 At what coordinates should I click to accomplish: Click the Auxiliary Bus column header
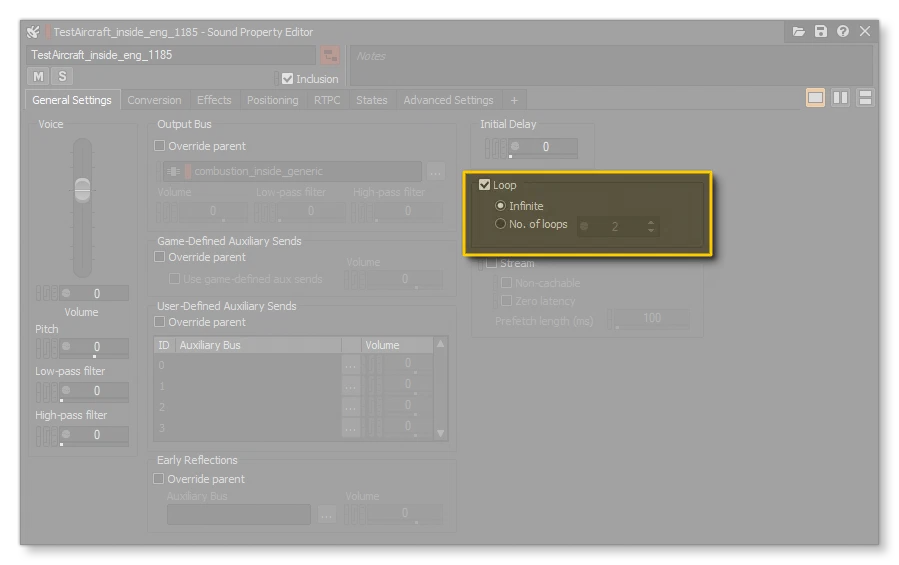(x=258, y=345)
